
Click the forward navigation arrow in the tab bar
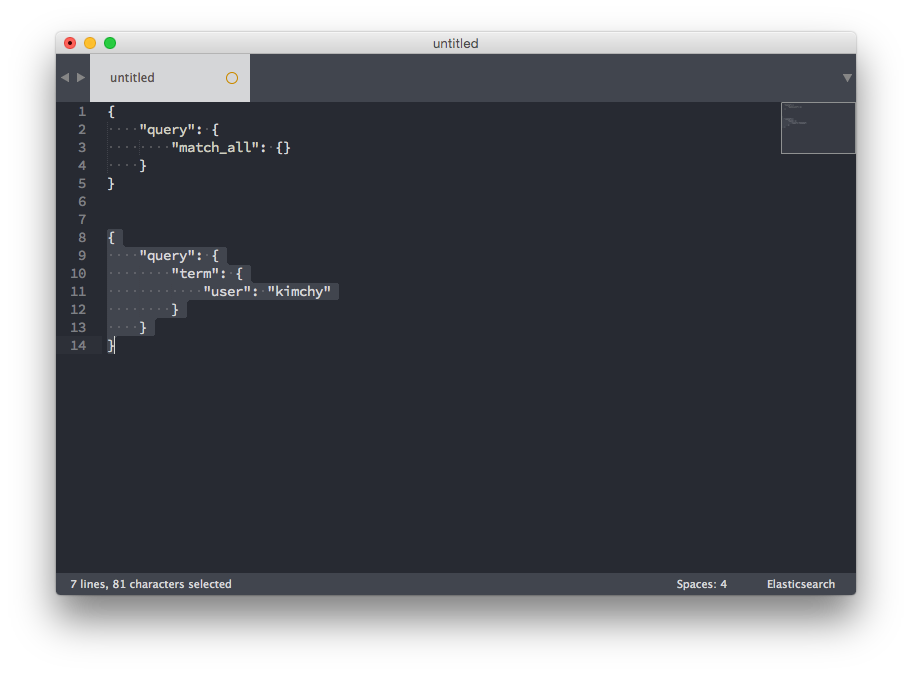coord(79,77)
